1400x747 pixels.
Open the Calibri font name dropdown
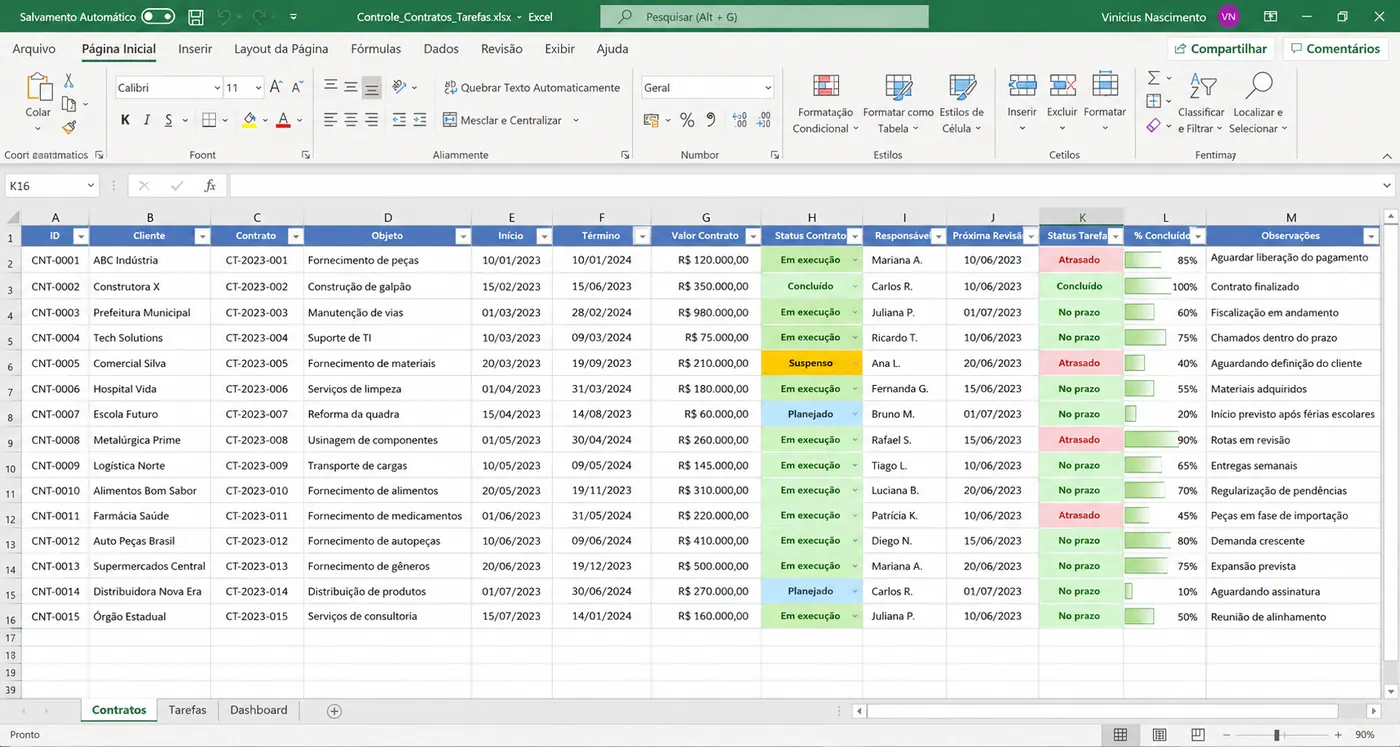point(217,88)
